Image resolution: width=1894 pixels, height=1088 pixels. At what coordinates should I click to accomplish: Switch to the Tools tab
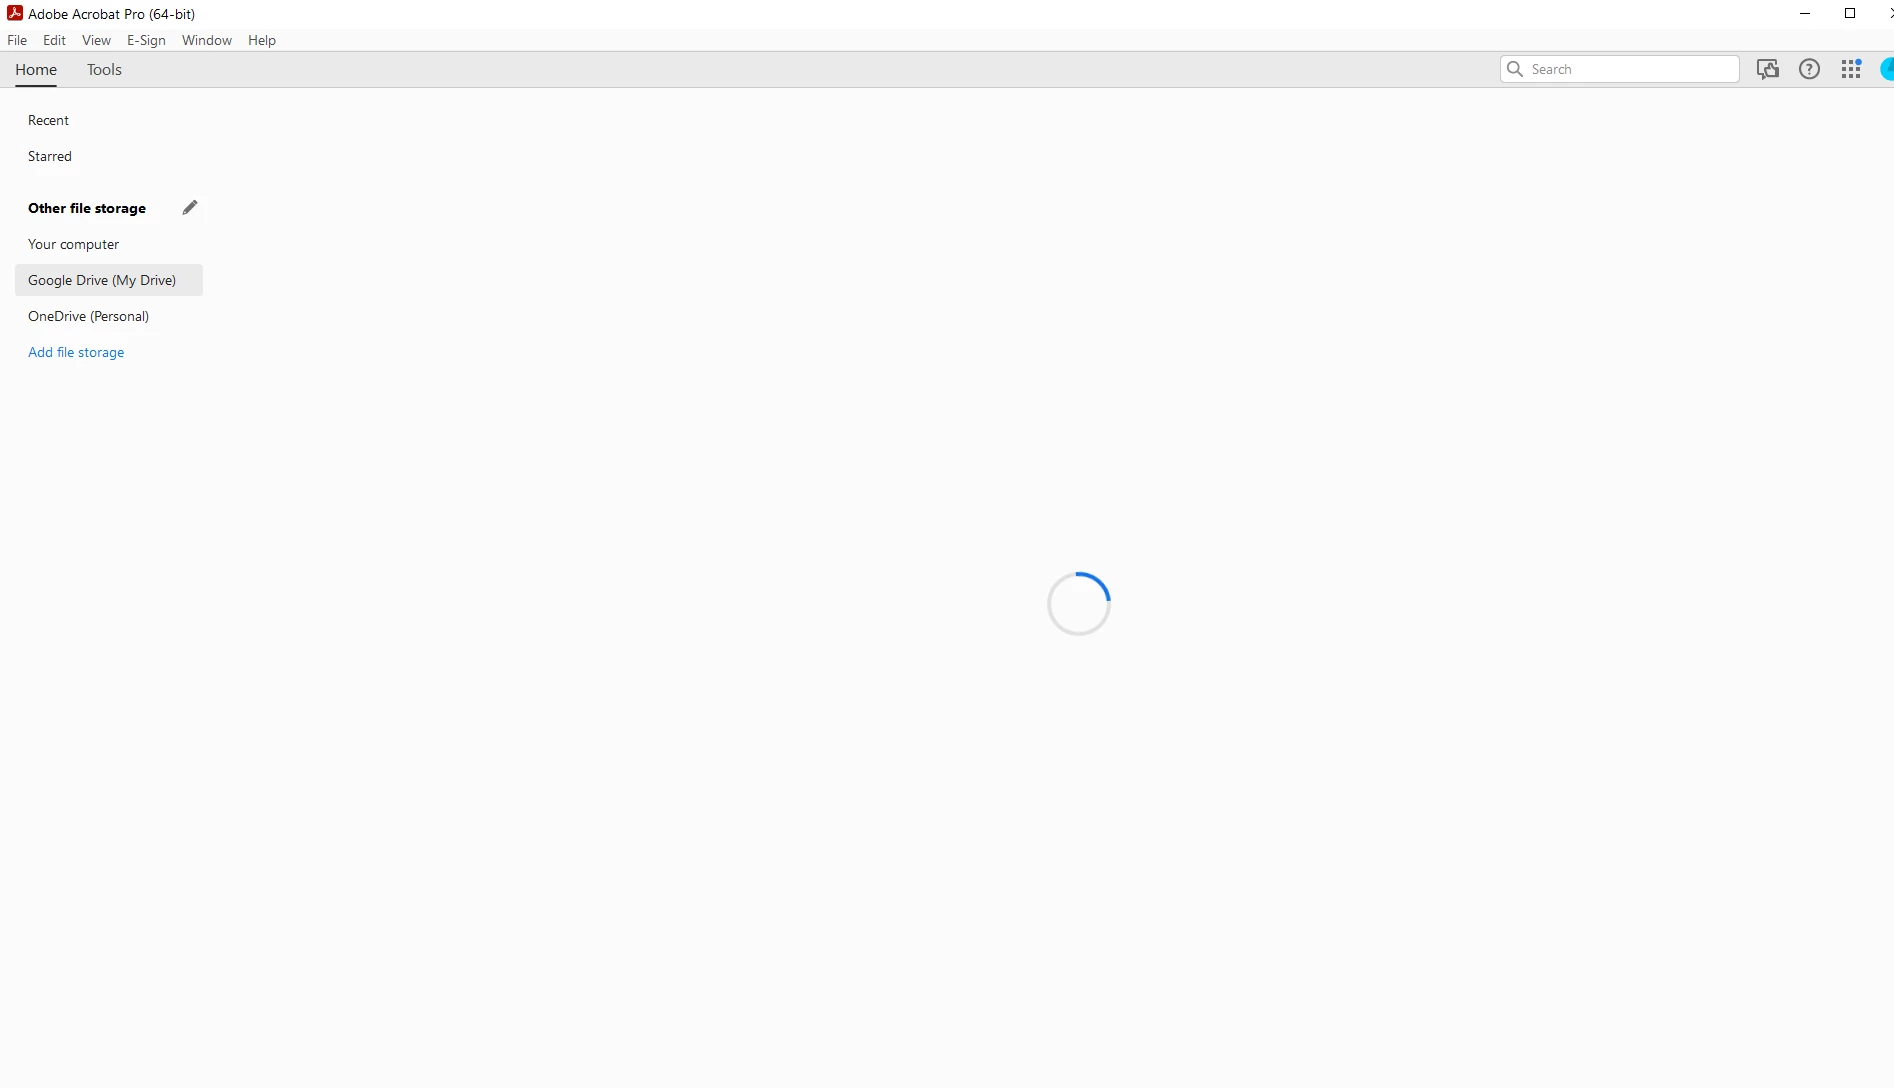click(x=104, y=69)
